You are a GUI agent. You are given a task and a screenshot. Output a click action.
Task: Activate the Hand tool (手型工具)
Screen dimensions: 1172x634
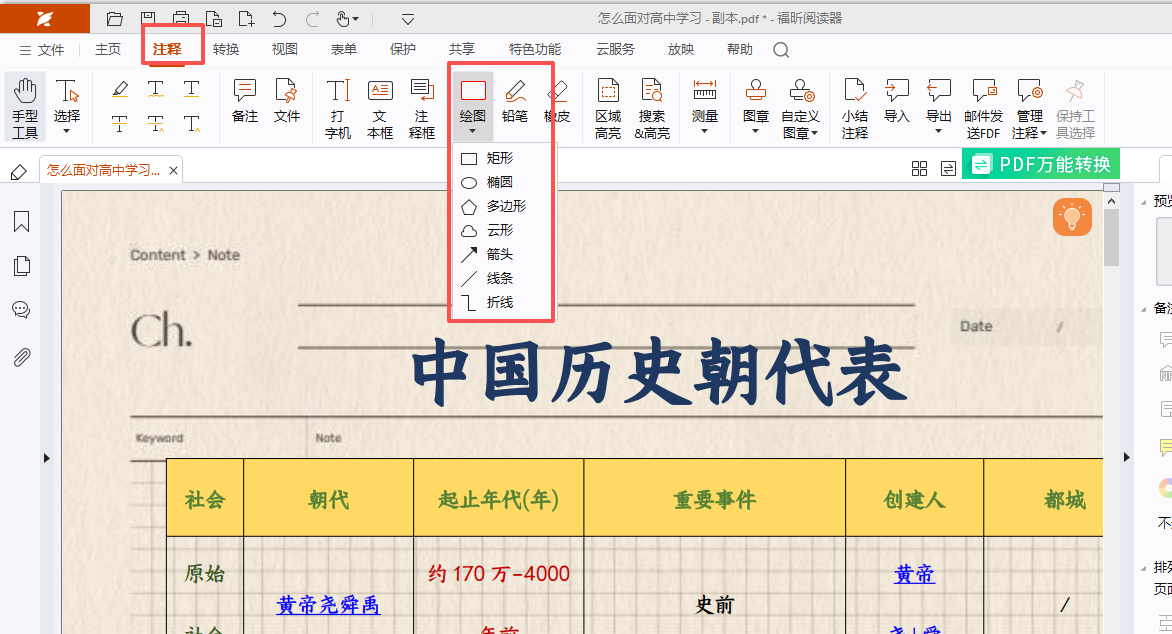coord(25,107)
